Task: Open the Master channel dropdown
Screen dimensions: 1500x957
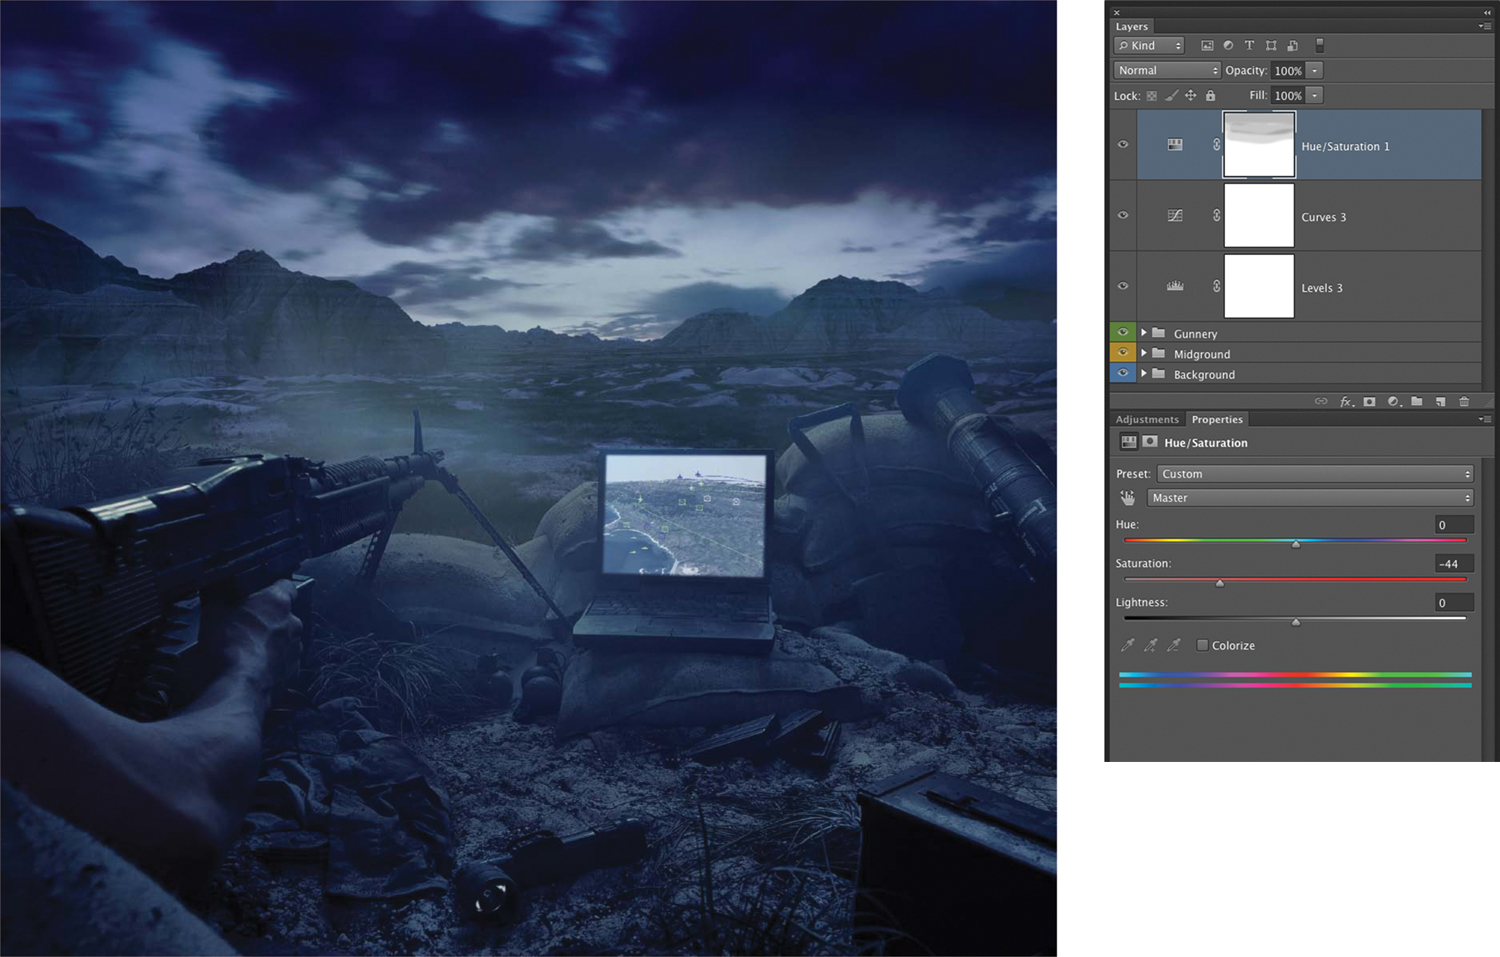Action: click(1310, 498)
